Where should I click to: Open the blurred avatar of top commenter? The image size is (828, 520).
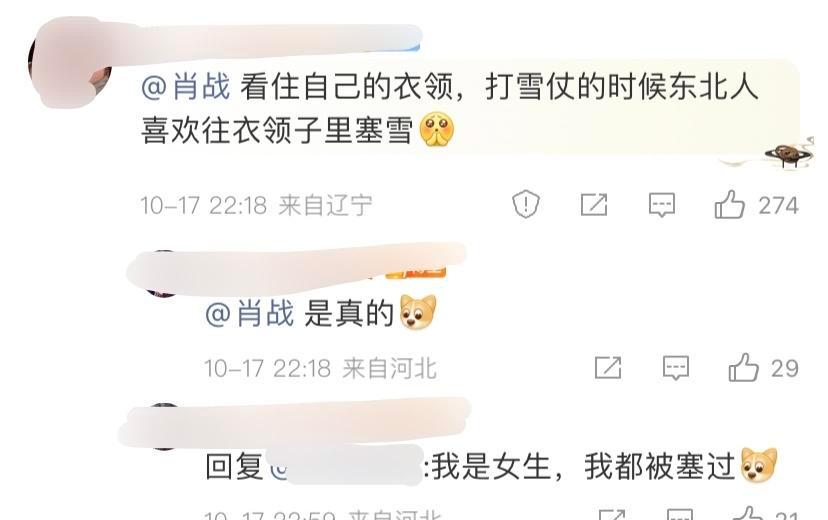tap(69, 62)
